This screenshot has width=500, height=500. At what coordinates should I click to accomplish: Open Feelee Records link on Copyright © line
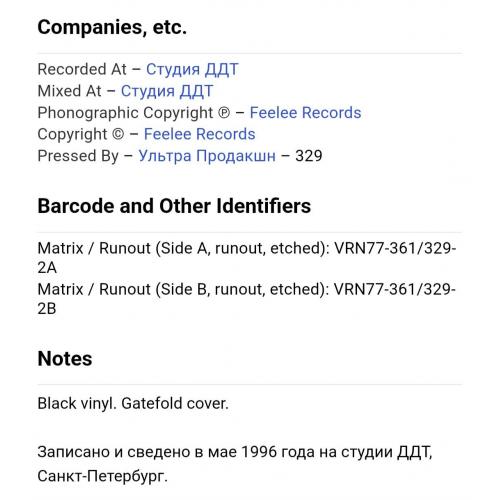(200, 134)
